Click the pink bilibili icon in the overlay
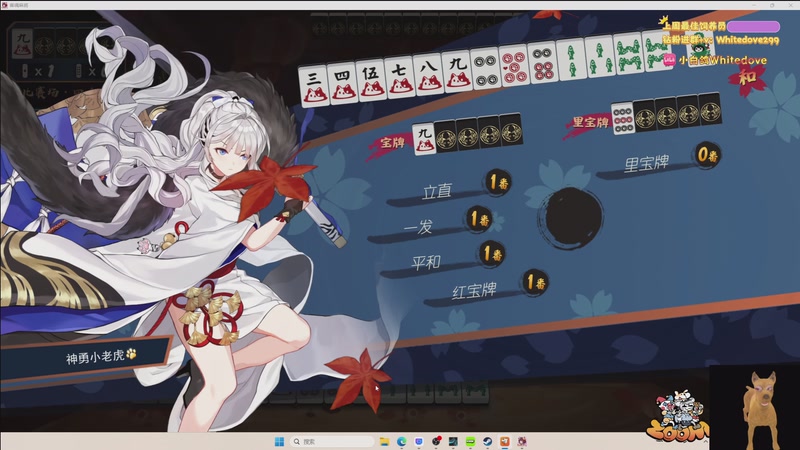 click(x=669, y=60)
